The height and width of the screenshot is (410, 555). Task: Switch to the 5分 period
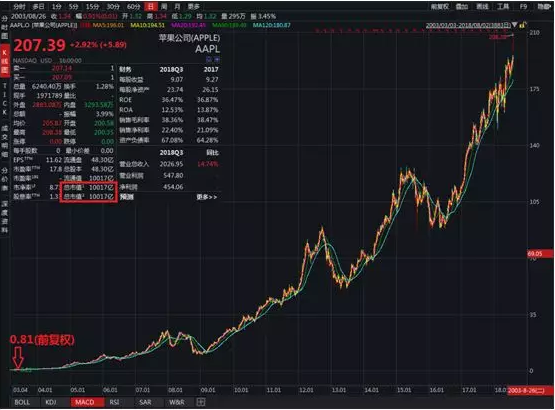point(74,6)
